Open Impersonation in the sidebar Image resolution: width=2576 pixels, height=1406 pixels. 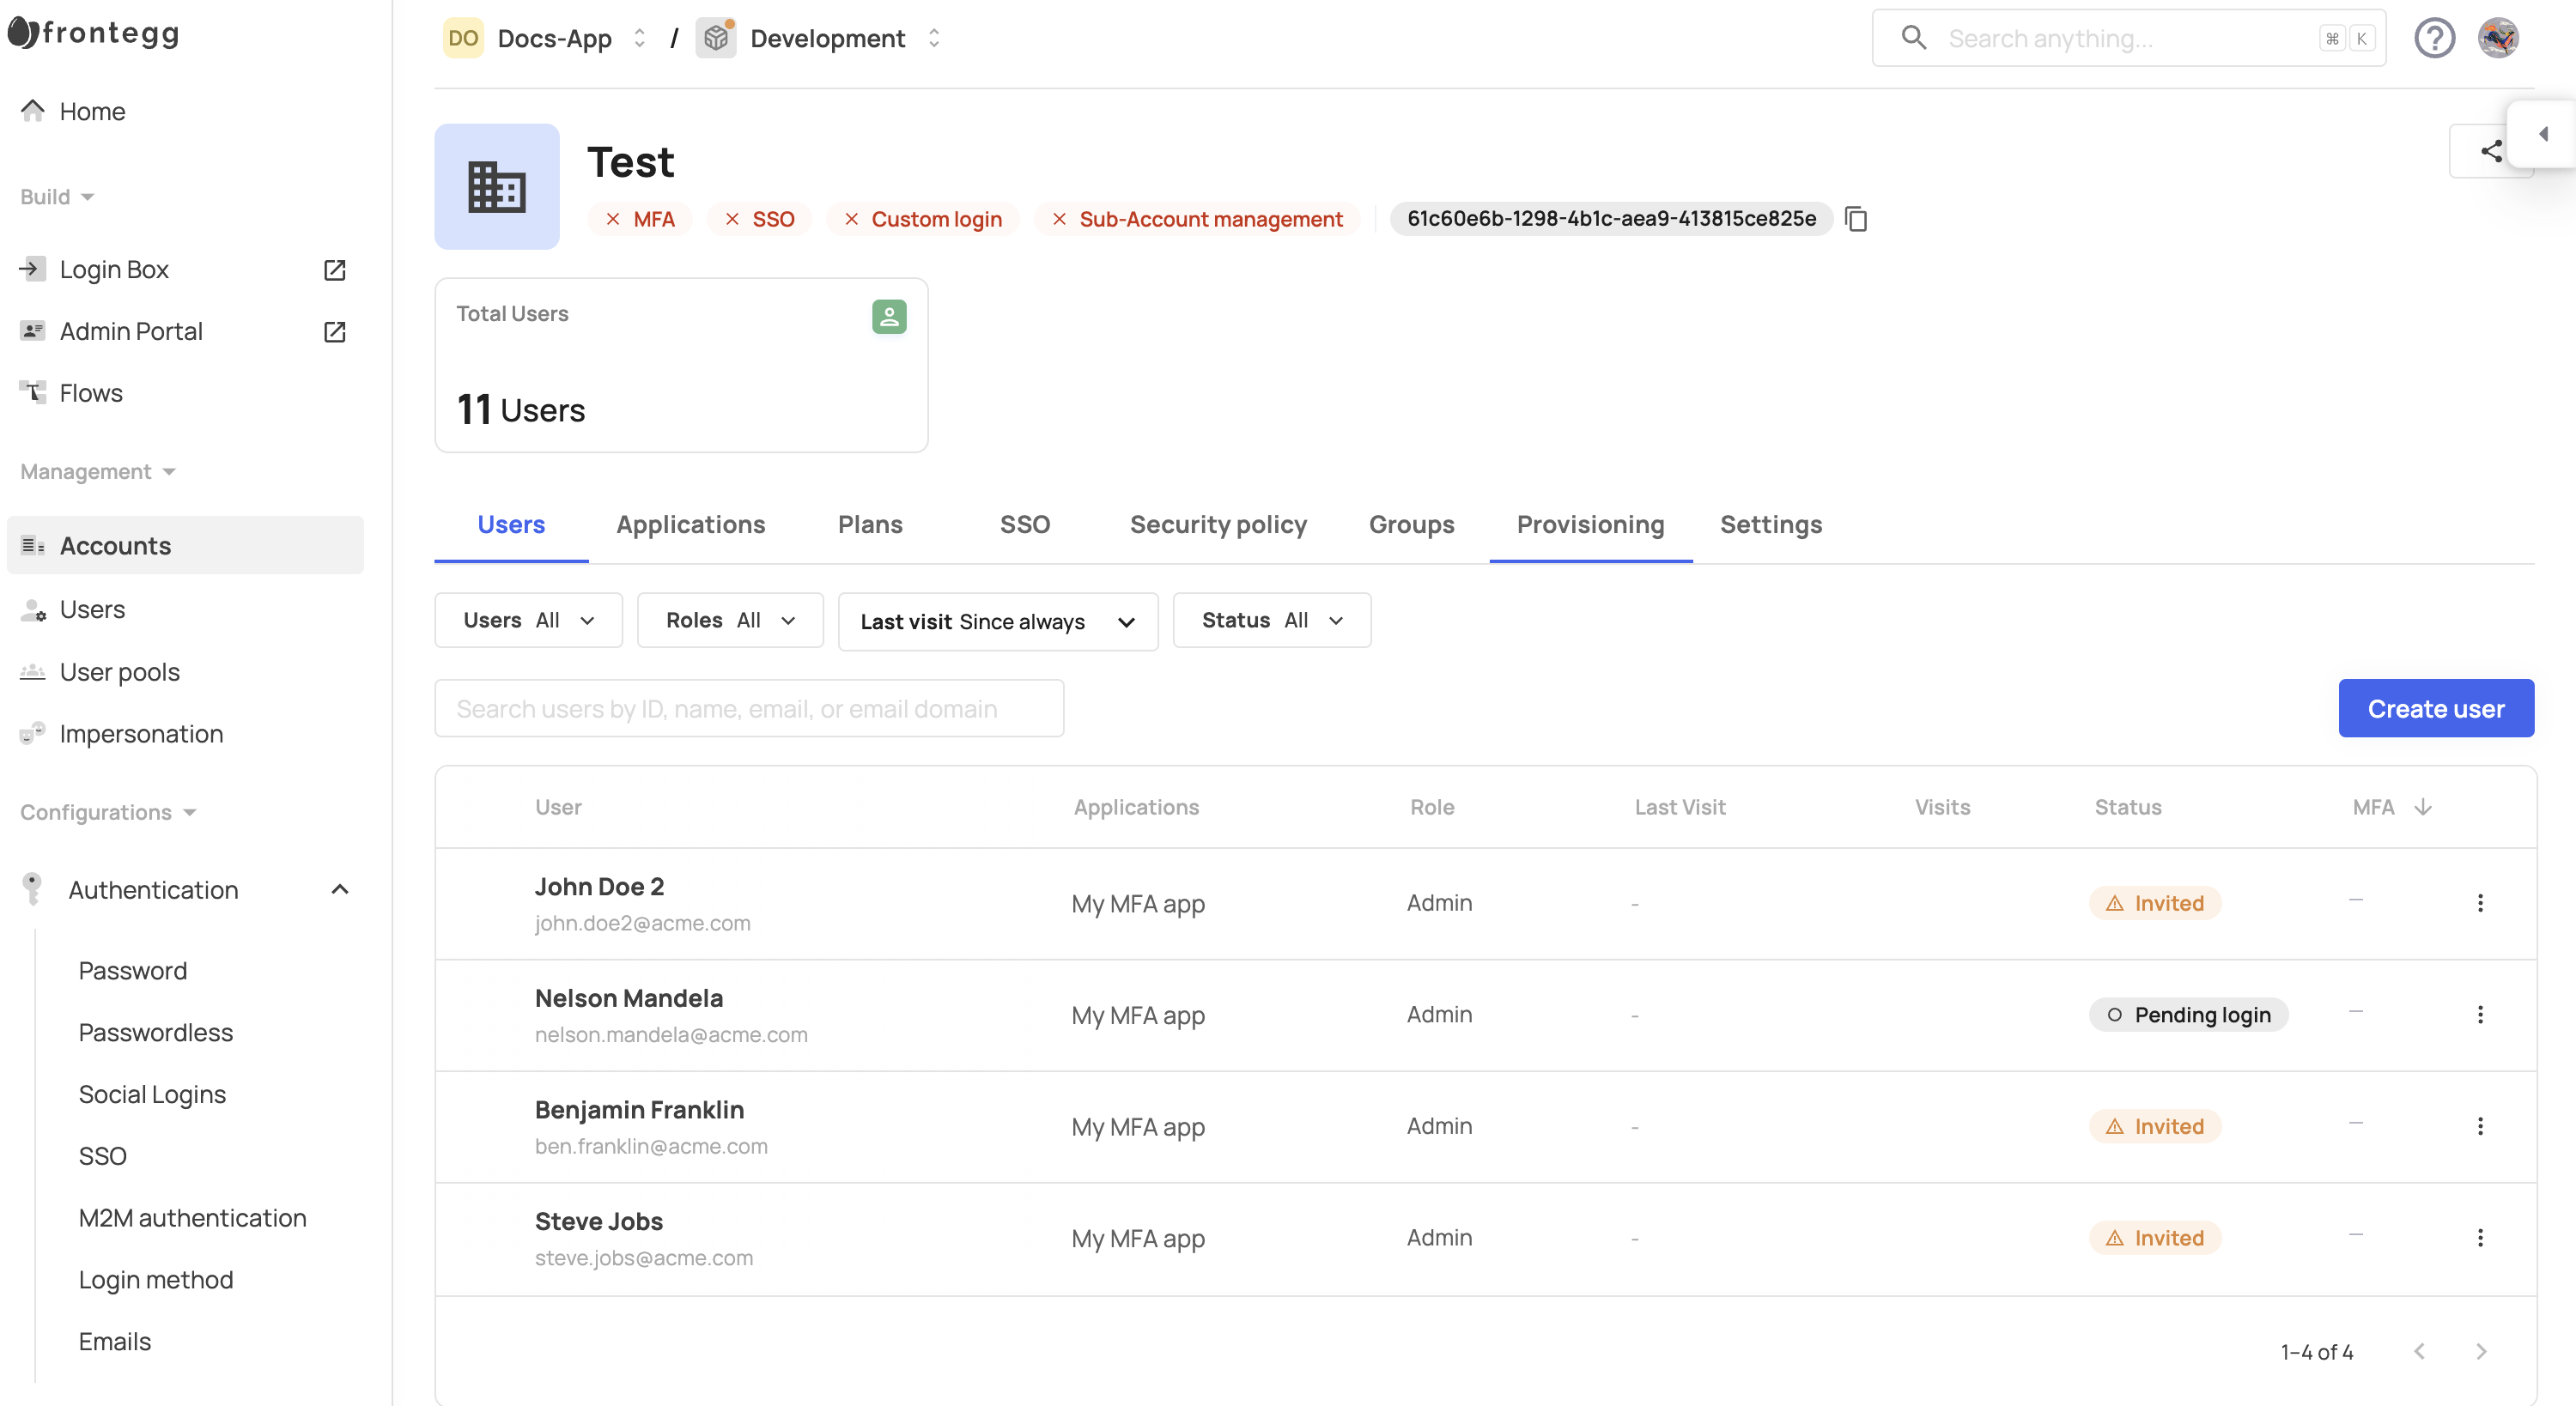(141, 734)
